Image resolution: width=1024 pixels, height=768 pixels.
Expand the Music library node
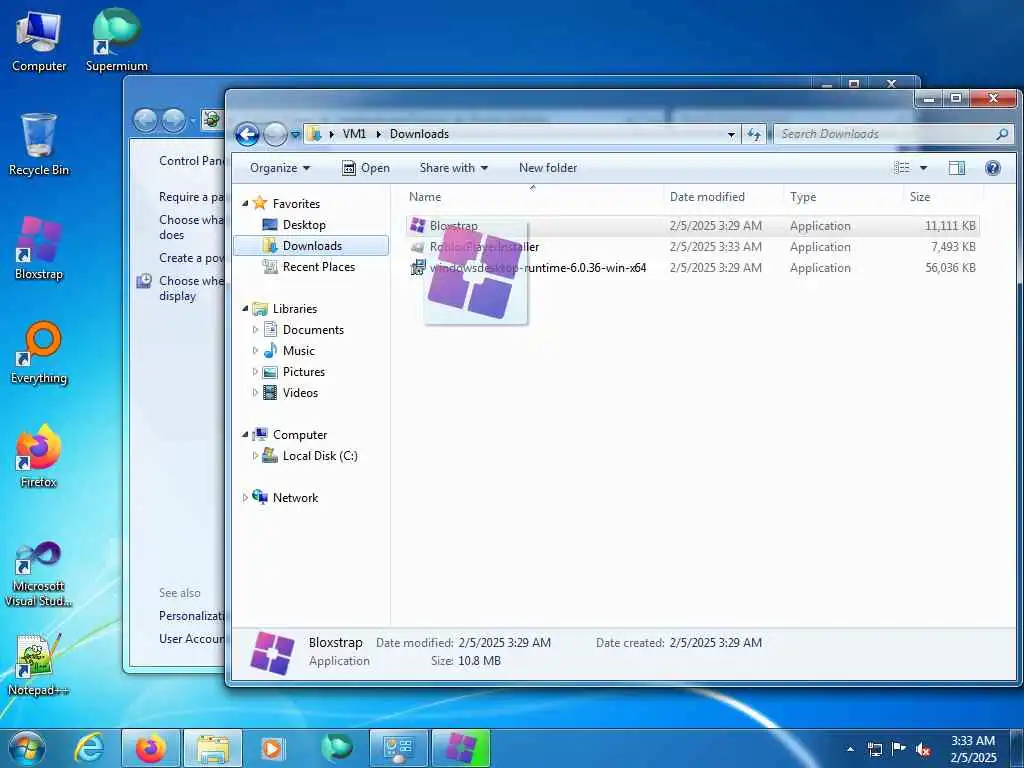click(x=255, y=351)
